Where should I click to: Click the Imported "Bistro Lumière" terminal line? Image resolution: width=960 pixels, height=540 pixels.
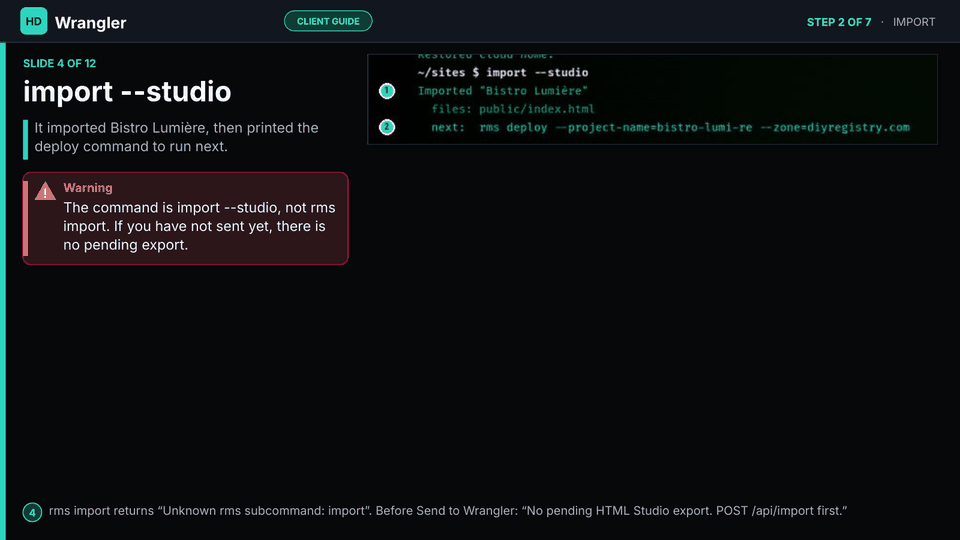click(x=503, y=91)
